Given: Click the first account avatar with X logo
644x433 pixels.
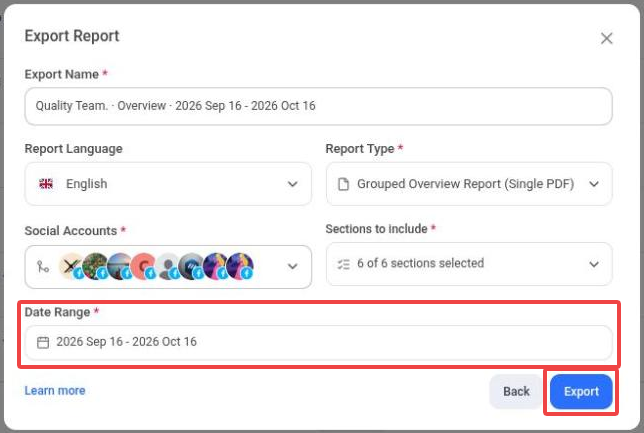Looking at the screenshot, I should [x=71, y=266].
